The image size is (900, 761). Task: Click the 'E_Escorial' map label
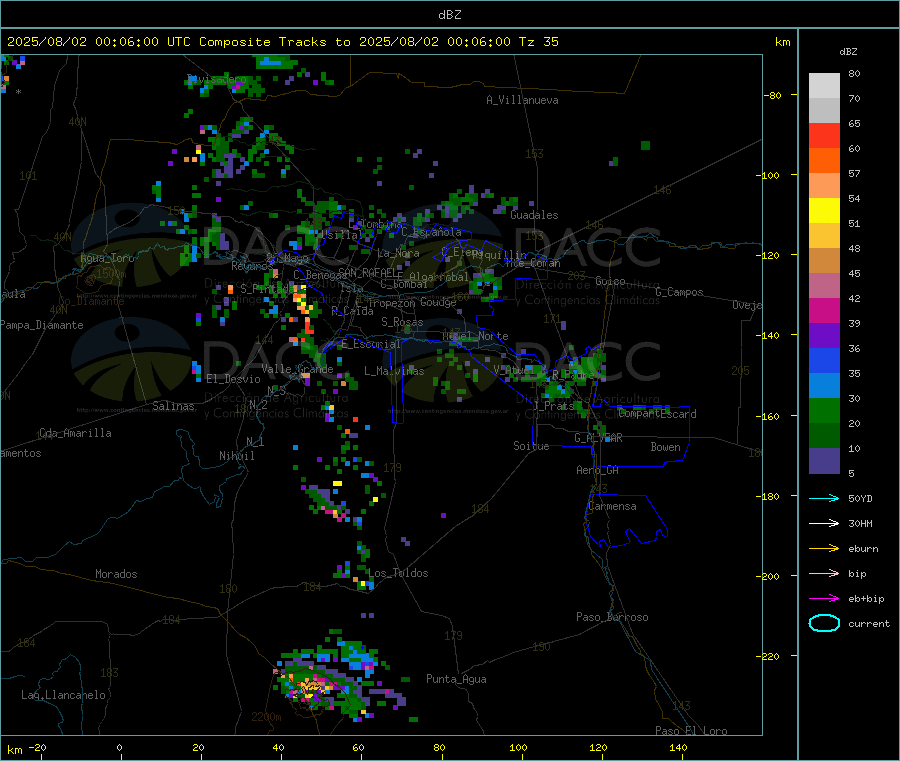(x=371, y=344)
